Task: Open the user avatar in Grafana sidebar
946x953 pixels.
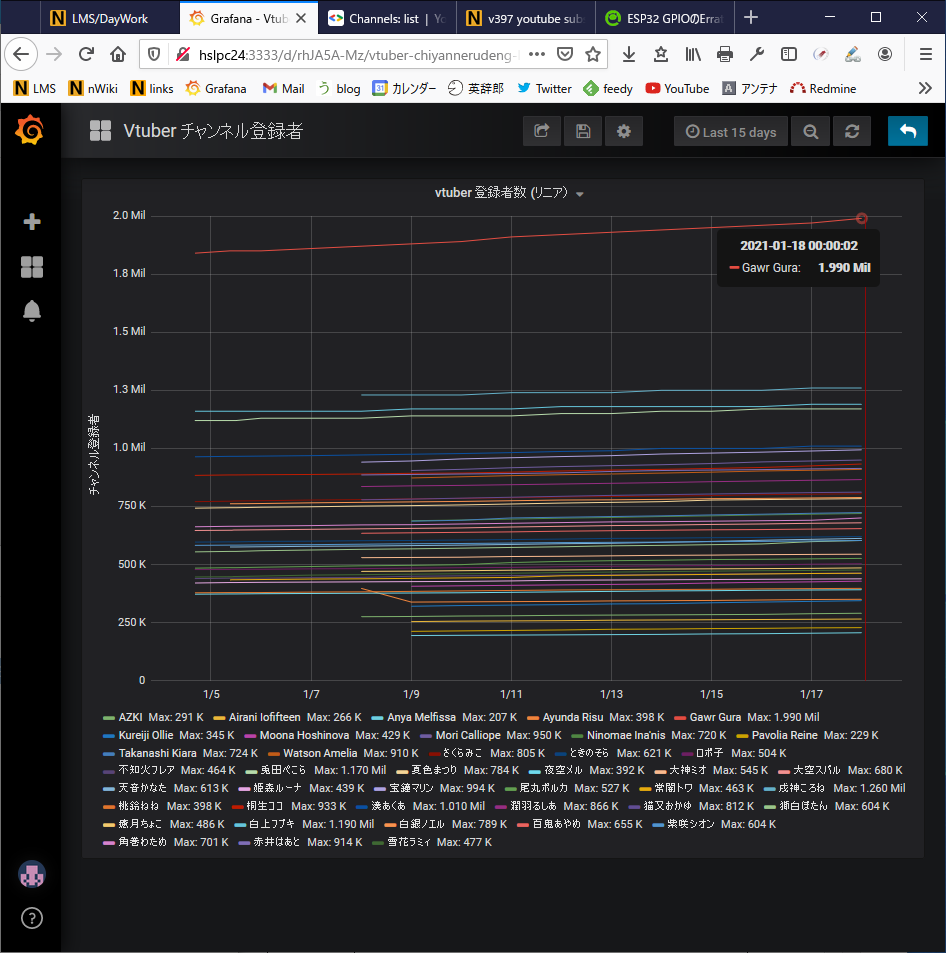Action: coord(32,875)
